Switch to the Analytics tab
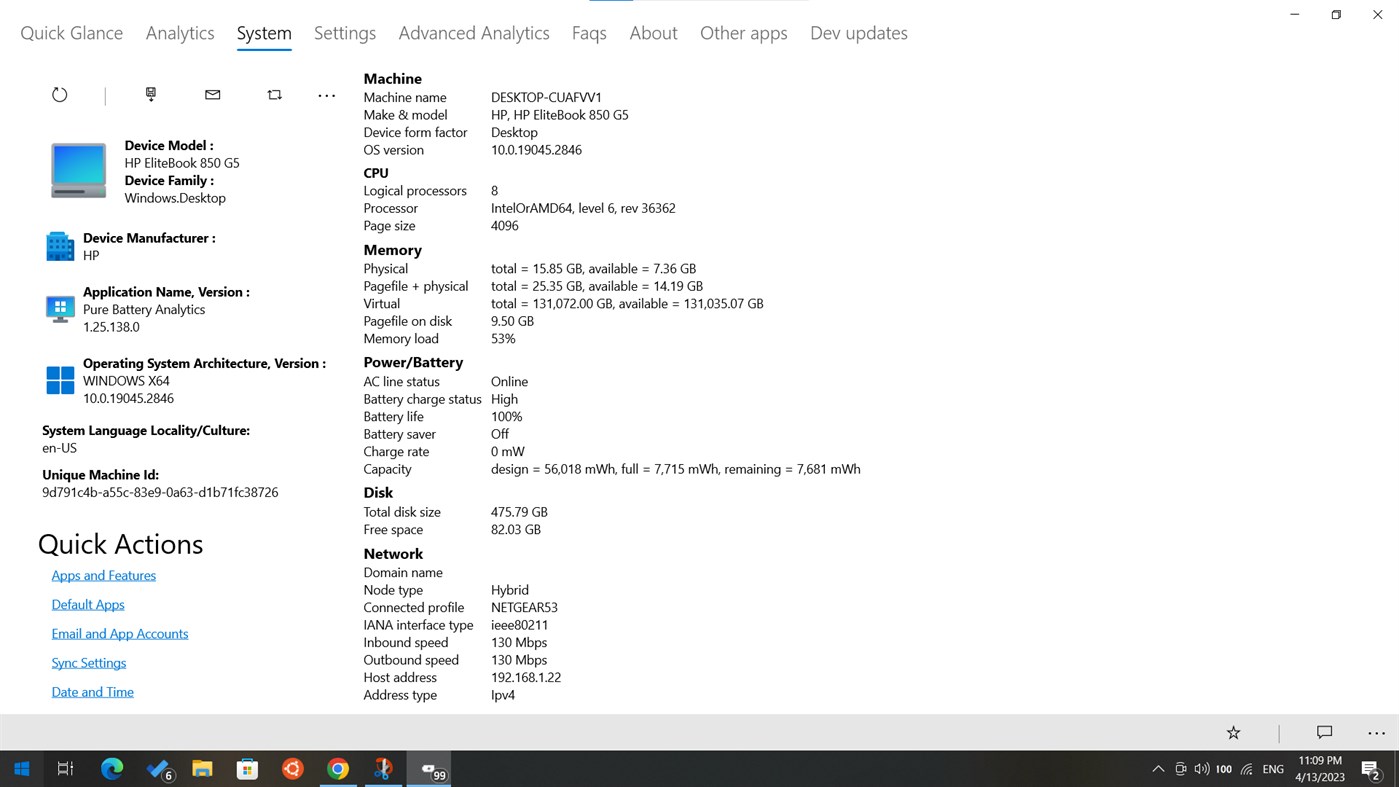The image size is (1399, 787). point(180,33)
